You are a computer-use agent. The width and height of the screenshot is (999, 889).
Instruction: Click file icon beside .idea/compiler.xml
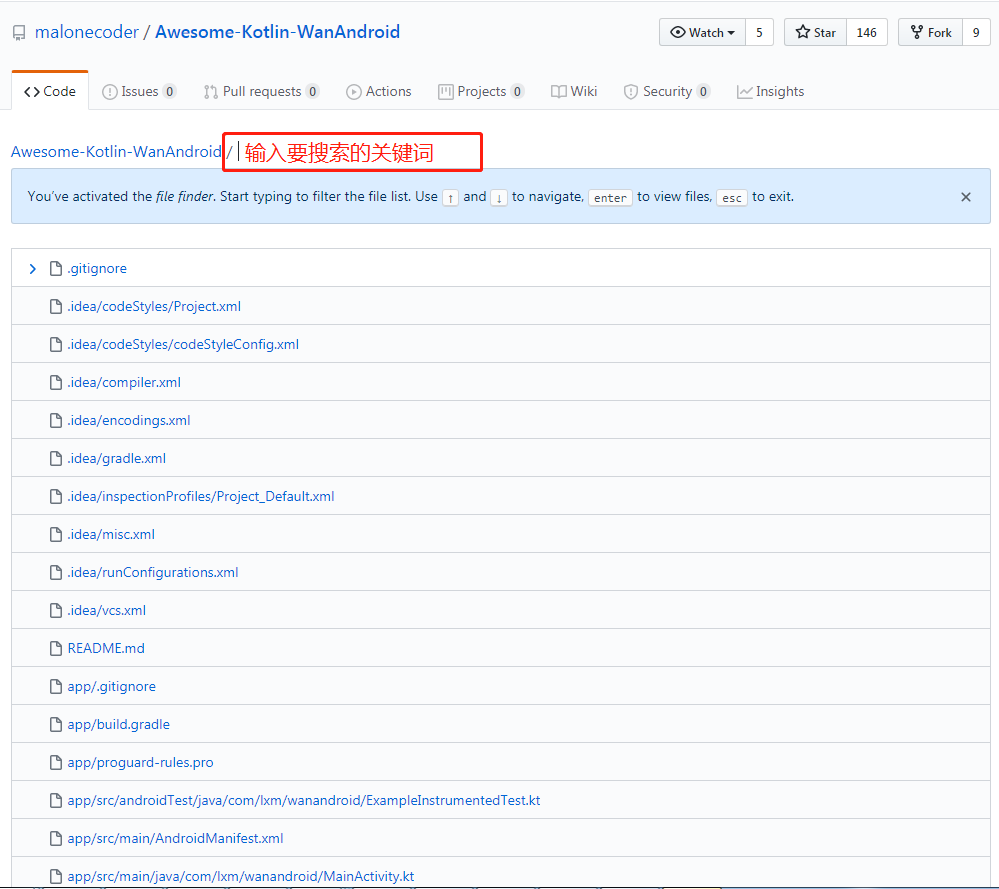click(56, 382)
